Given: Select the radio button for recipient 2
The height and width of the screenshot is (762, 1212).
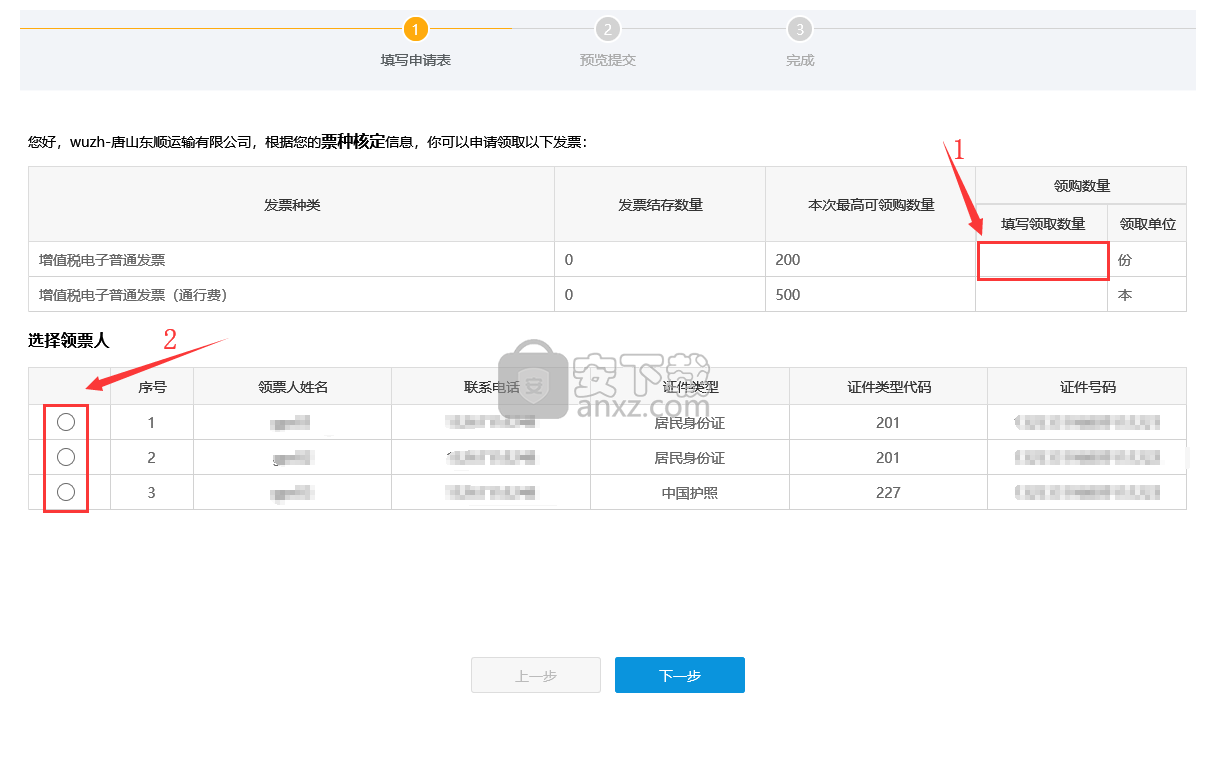Looking at the screenshot, I should coord(66,457).
